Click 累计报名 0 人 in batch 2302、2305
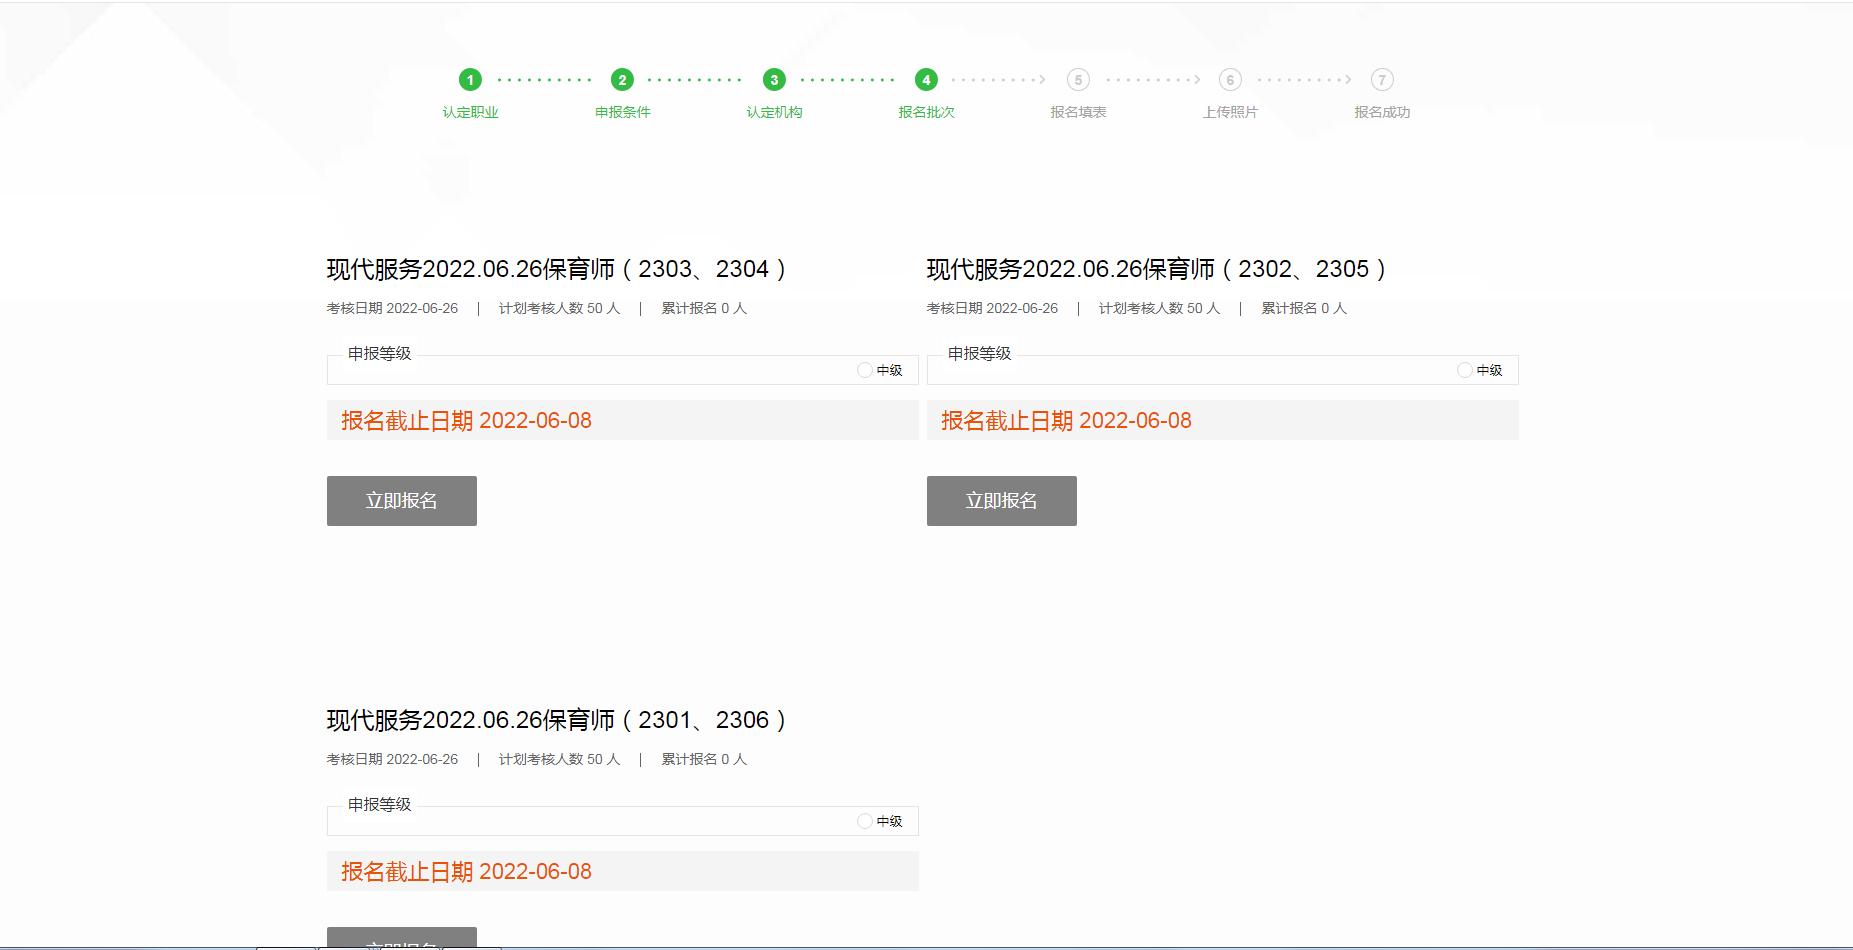Viewport: 1853px width, 950px height. coord(1304,308)
